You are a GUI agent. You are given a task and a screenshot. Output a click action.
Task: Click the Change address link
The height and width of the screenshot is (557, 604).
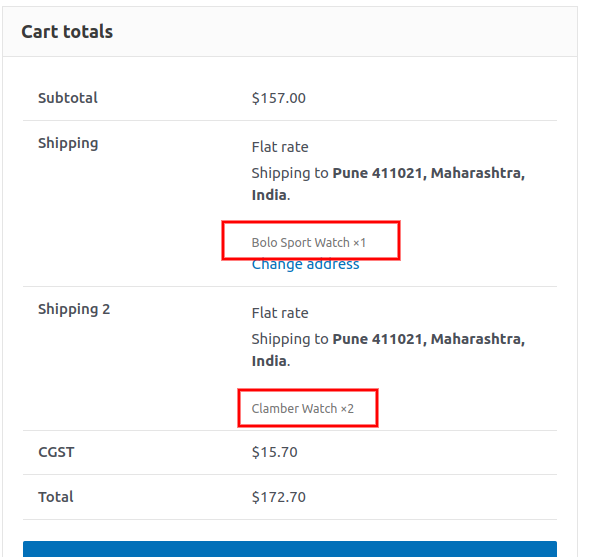click(305, 265)
